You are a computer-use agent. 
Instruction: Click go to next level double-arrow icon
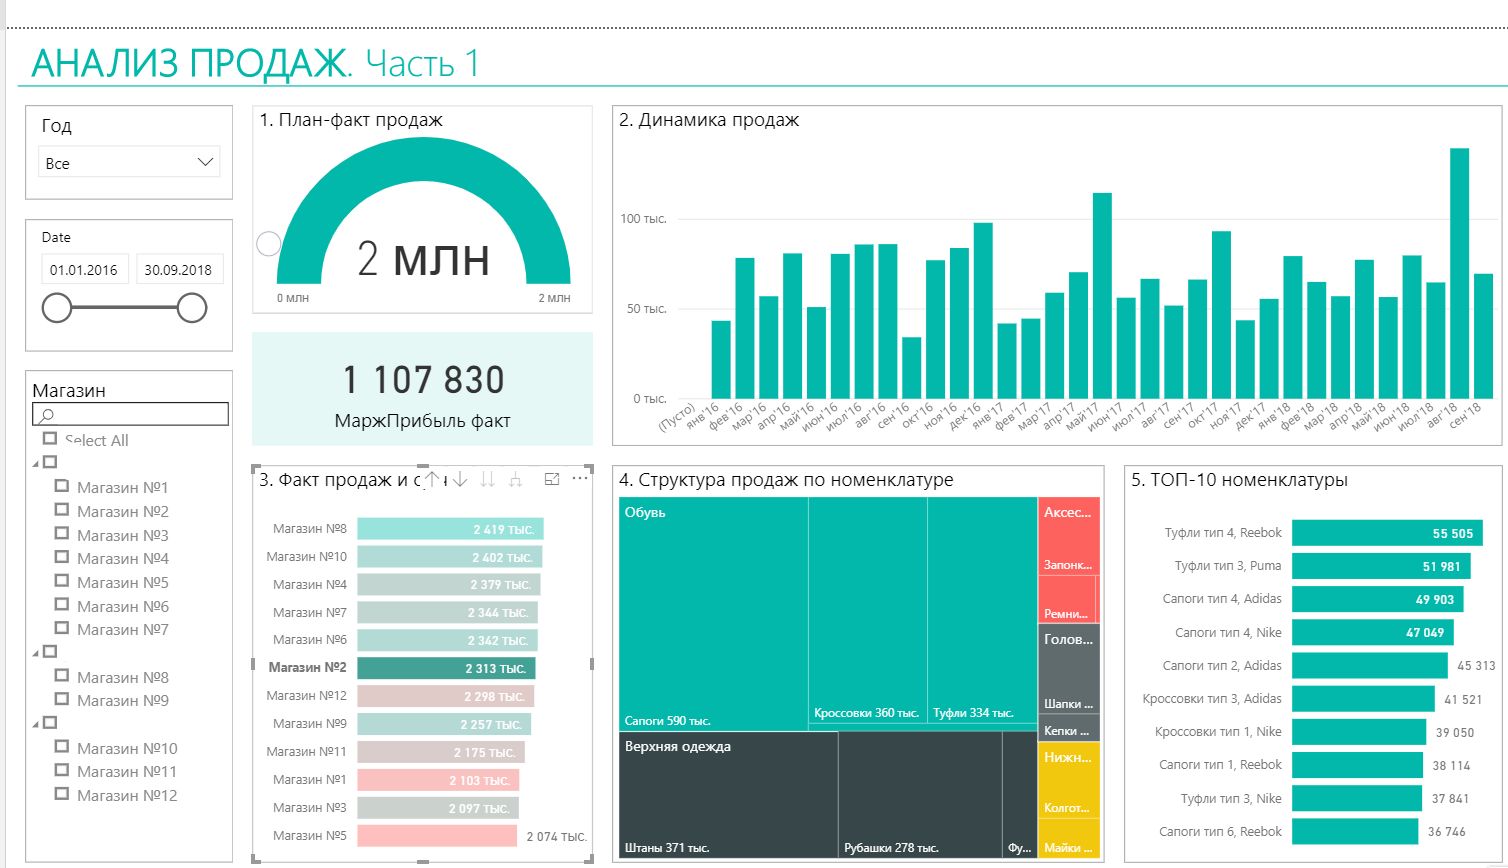488,480
